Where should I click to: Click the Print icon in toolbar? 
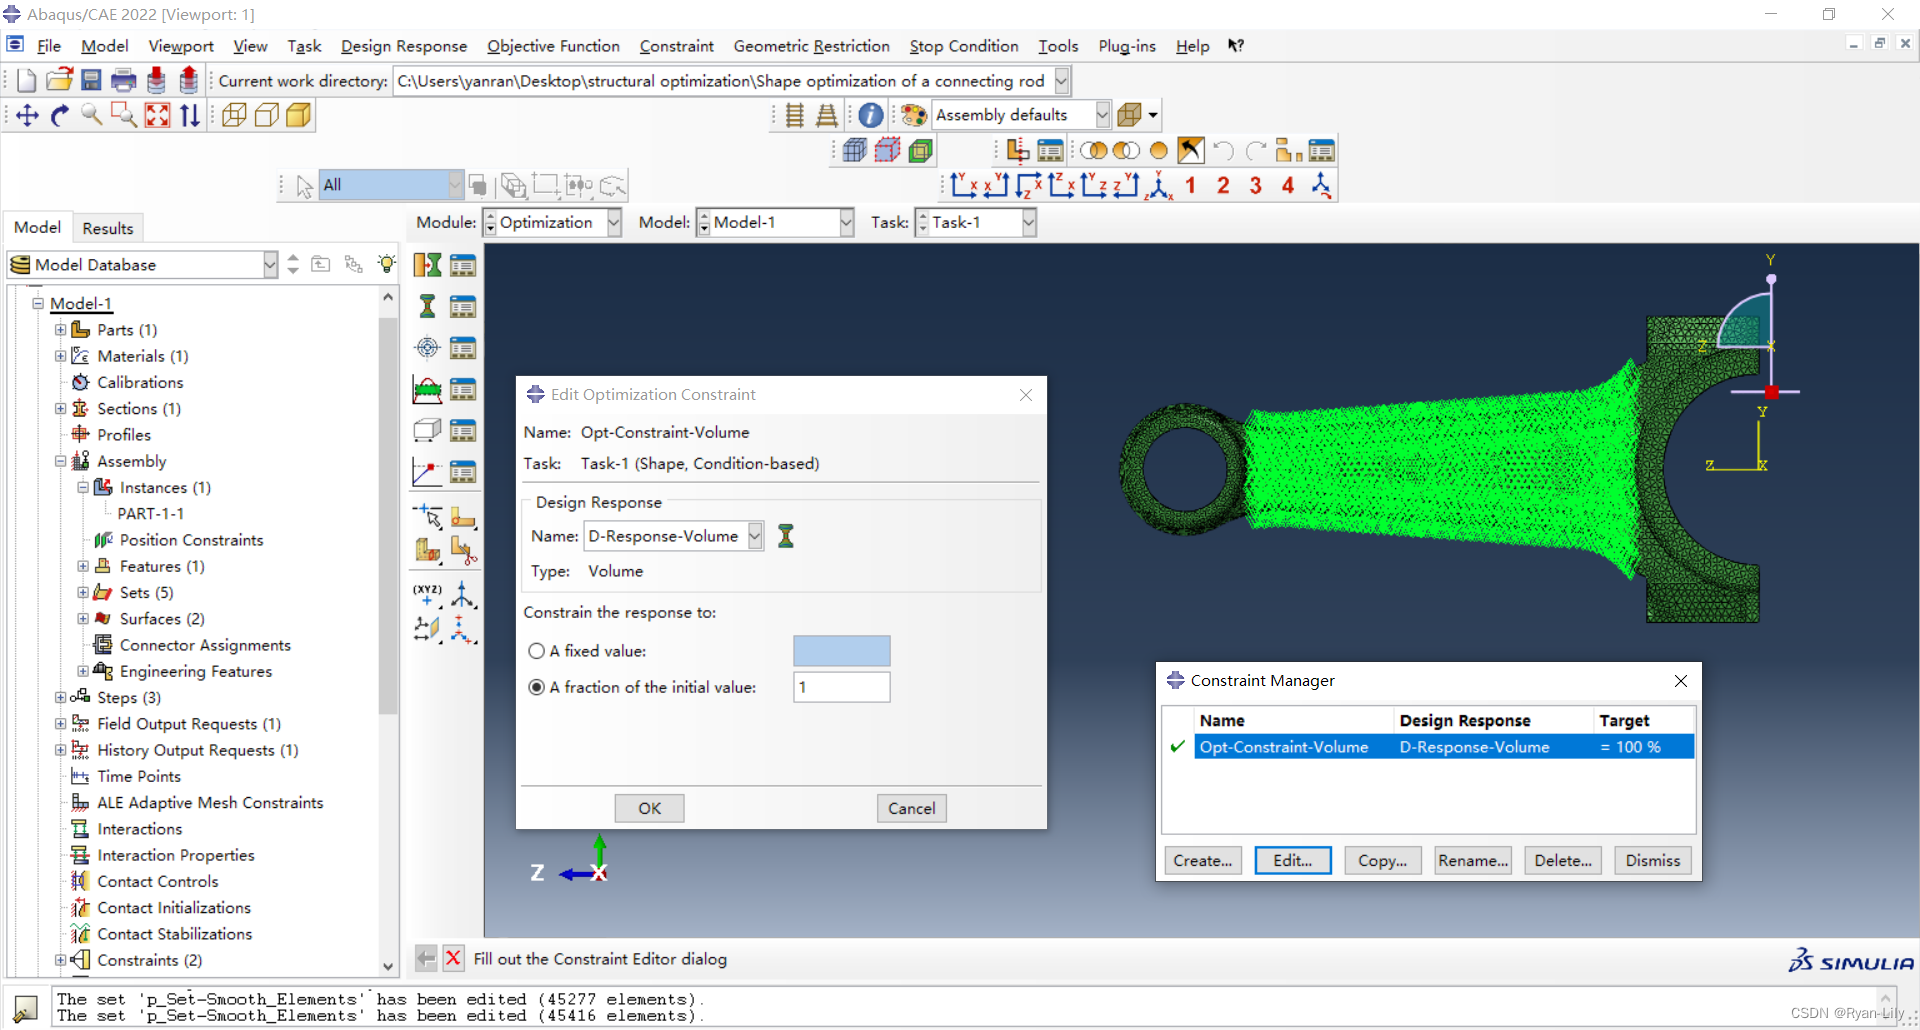pos(124,81)
